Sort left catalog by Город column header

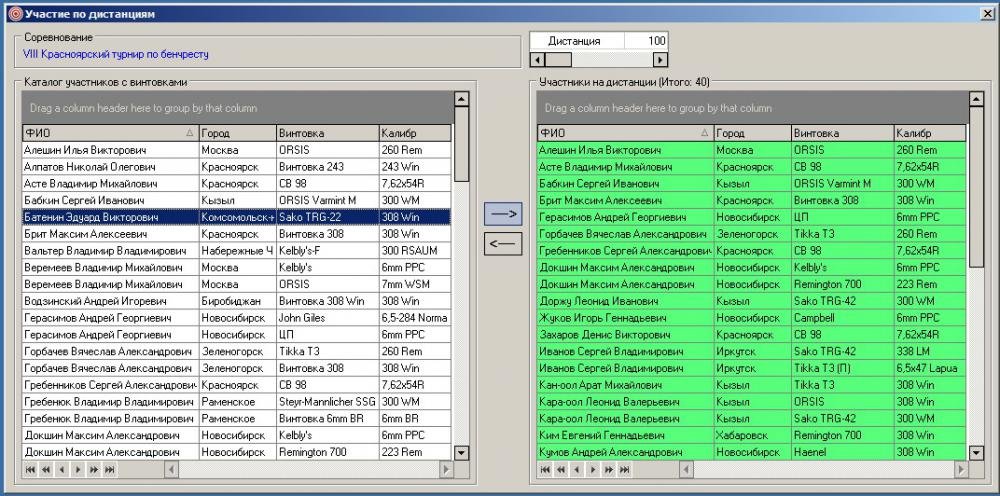point(237,133)
